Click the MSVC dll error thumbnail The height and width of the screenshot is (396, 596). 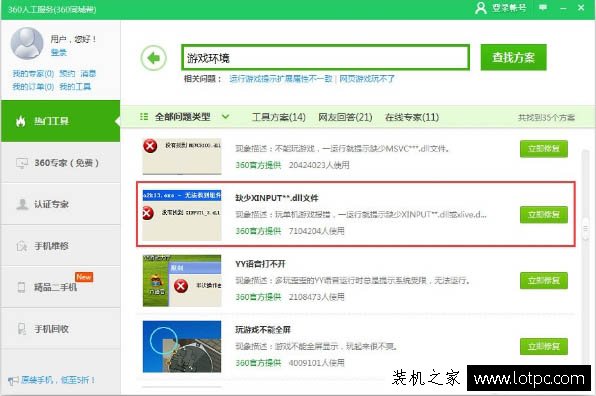point(182,156)
